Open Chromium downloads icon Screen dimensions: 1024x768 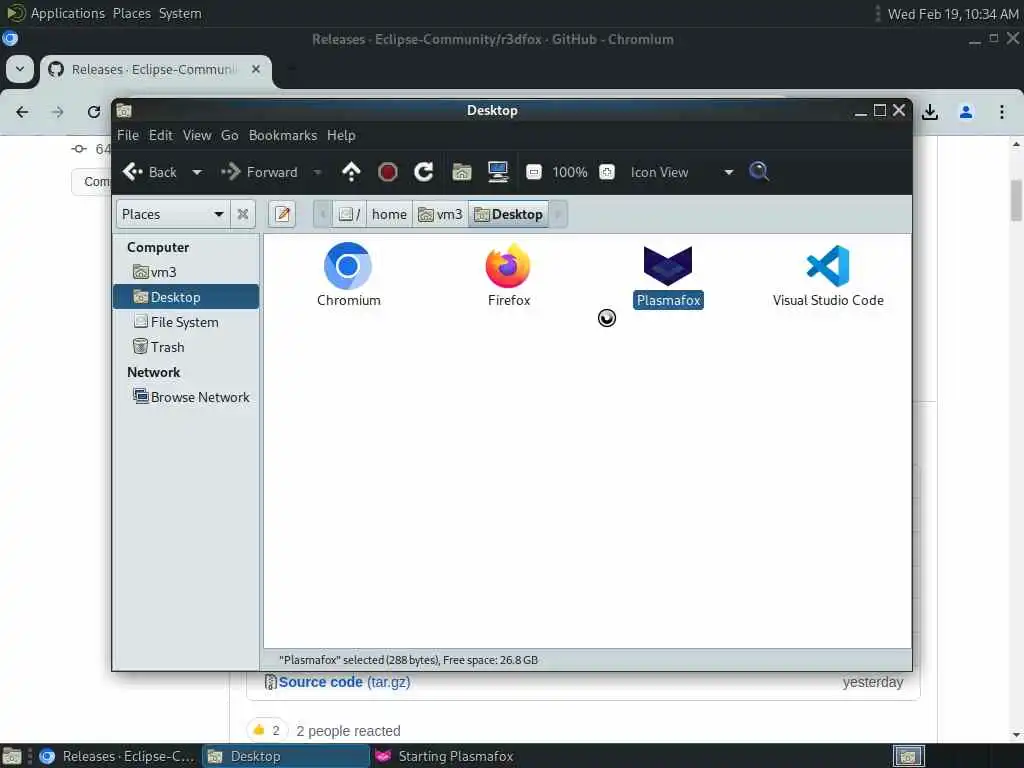(x=929, y=112)
